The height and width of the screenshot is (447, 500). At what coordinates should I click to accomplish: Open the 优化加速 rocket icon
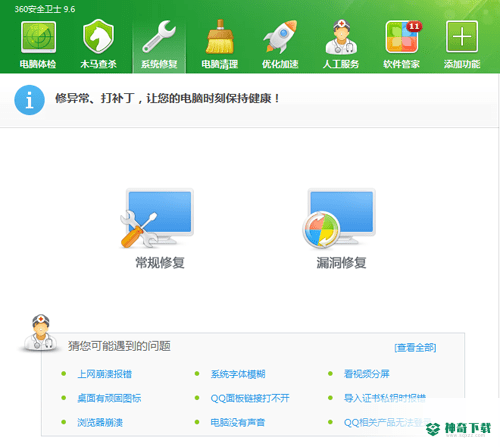[280, 37]
